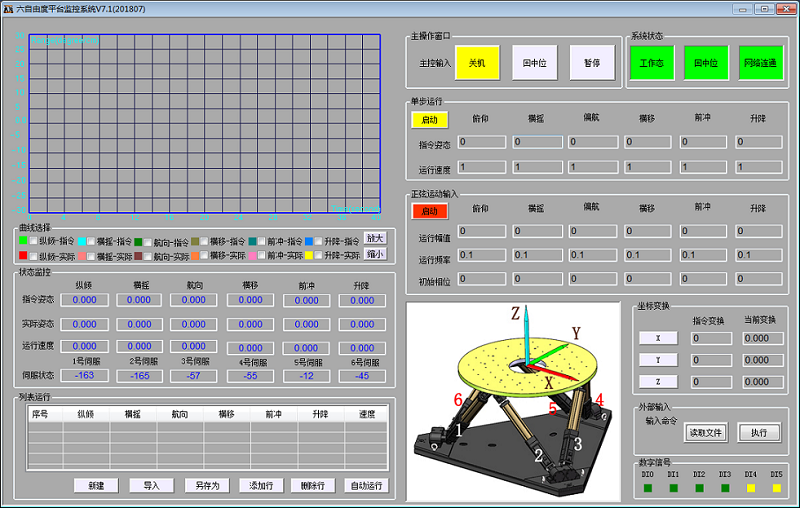Click the DI5 yellow signal indicator

pos(776,488)
